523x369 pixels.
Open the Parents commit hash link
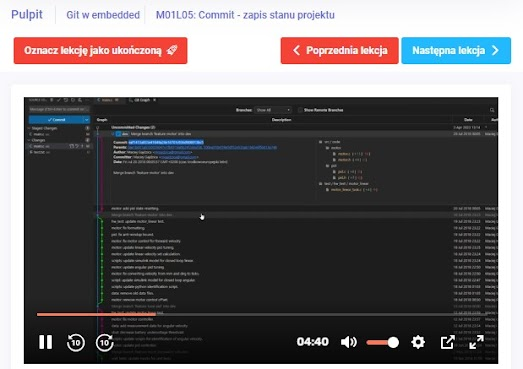[x=202, y=147]
